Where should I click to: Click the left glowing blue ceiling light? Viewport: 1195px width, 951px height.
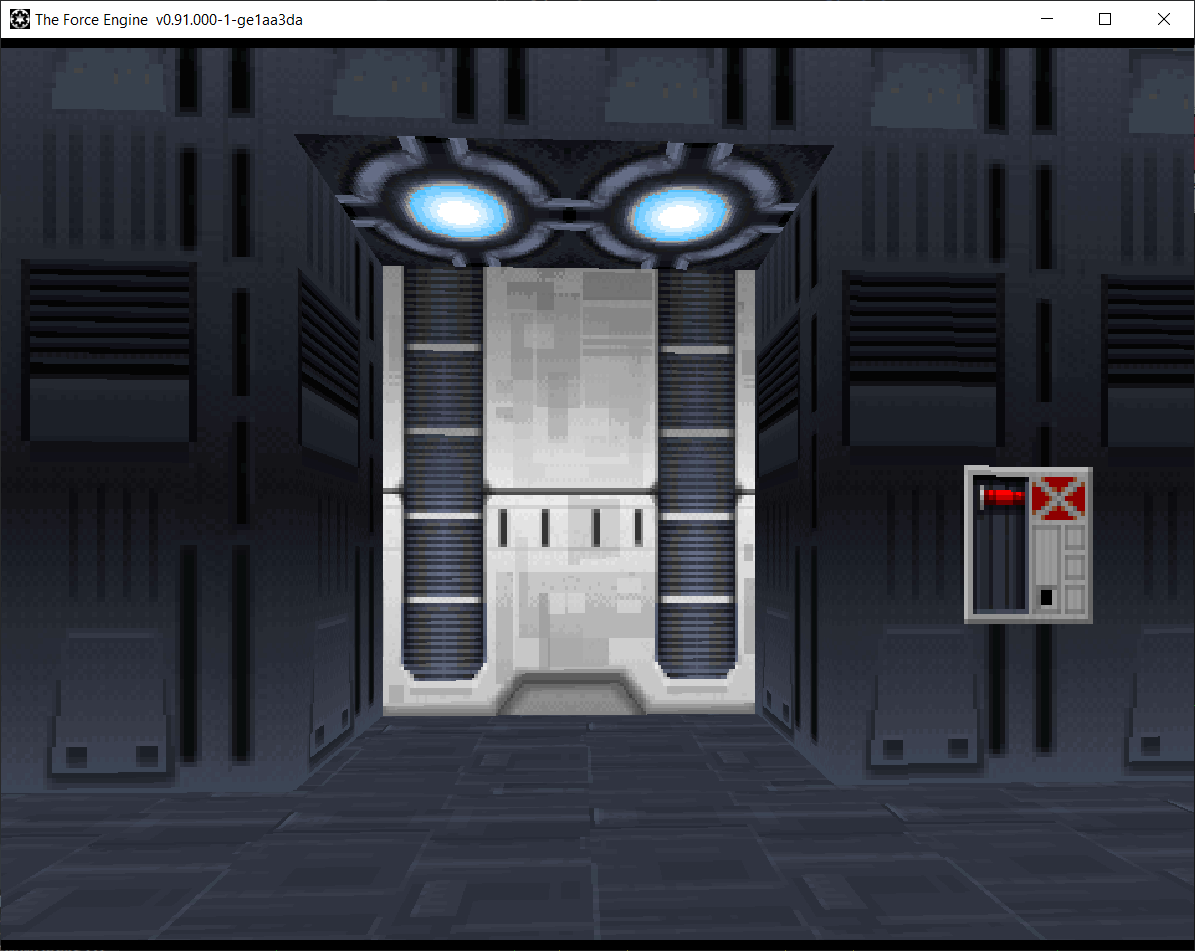pos(457,210)
